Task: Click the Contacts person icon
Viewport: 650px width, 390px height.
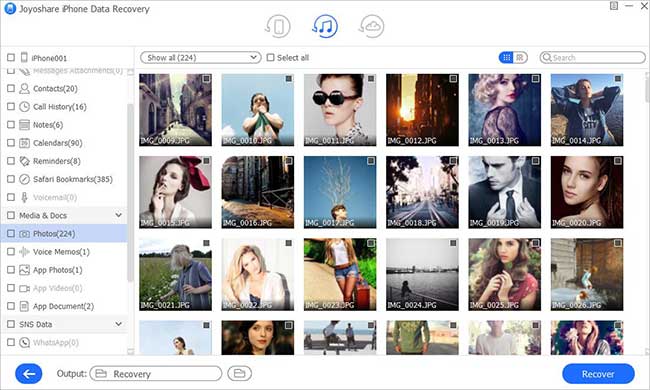Action: pyautogui.click(x=24, y=88)
